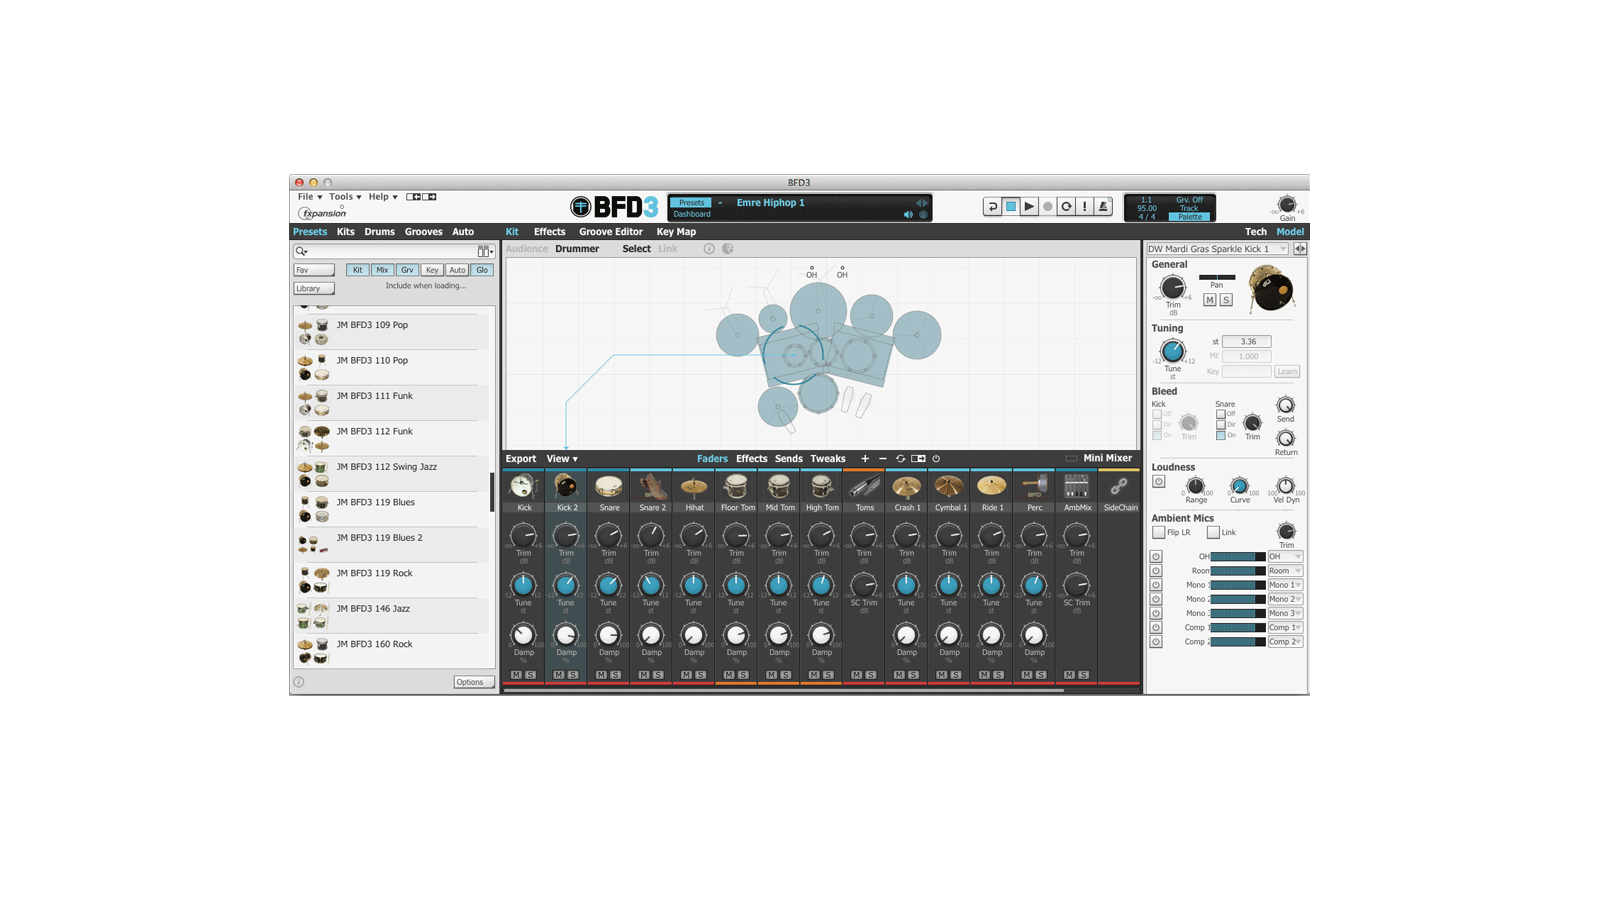Adjust the Pan slider in General section
This screenshot has height=900, width=1600.
pos(1217,277)
